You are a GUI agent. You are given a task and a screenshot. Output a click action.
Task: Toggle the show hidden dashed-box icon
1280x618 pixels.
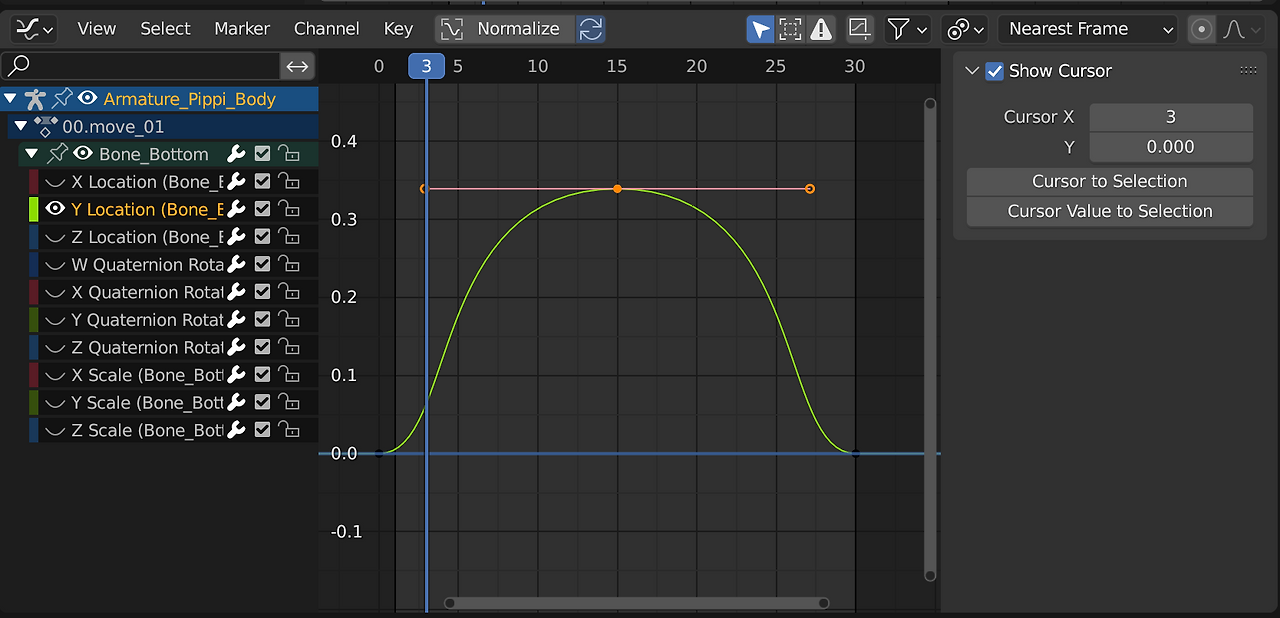[x=791, y=29]
